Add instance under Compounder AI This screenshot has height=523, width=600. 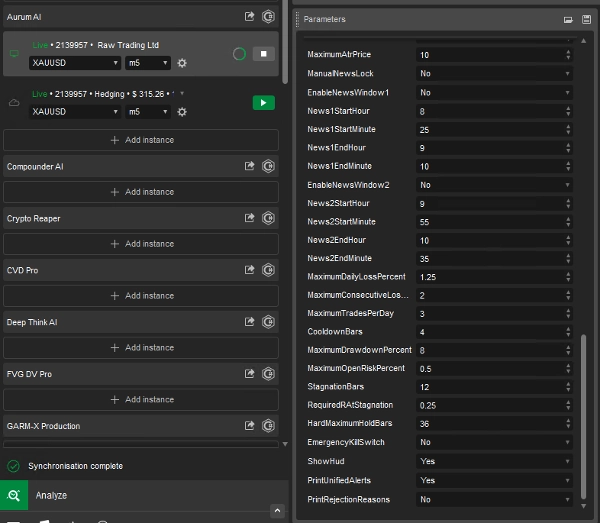coord(141,192)
